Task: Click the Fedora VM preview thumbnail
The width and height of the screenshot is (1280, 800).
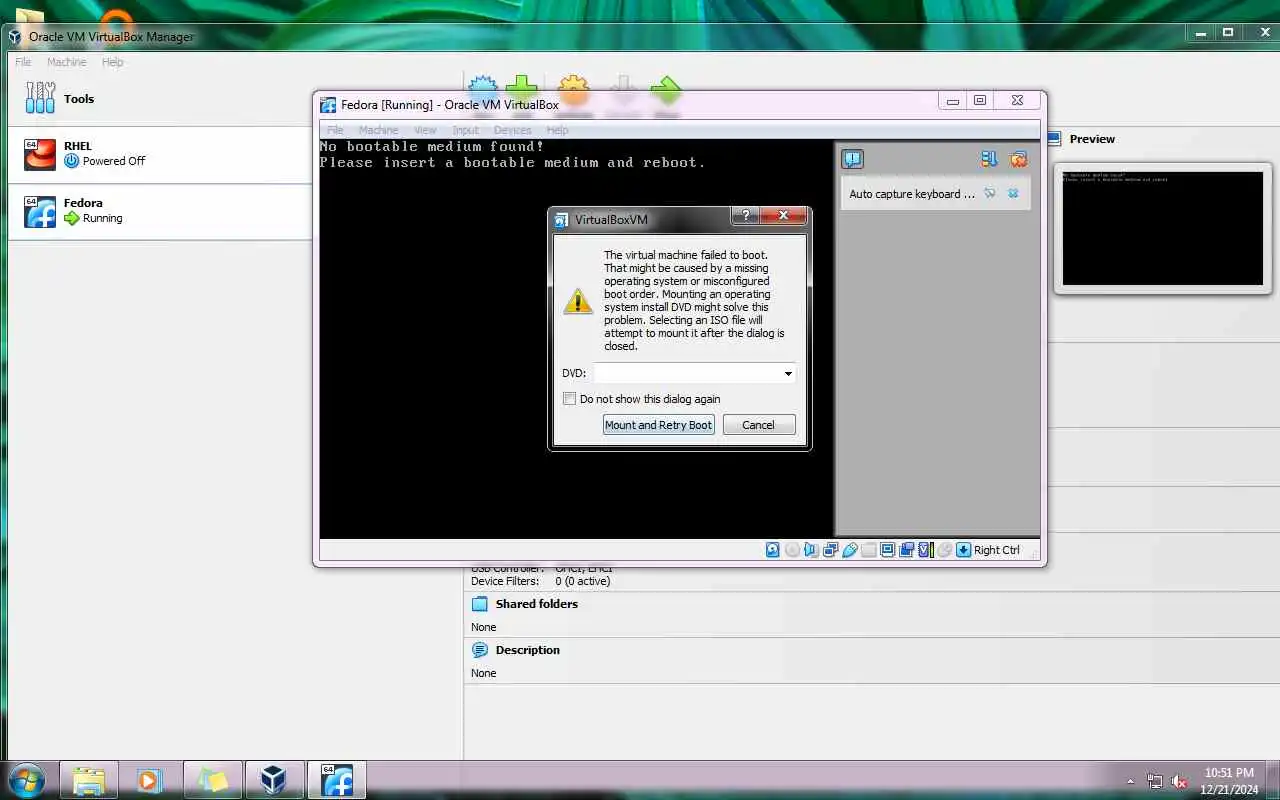Action: (x=1163, y=229)
